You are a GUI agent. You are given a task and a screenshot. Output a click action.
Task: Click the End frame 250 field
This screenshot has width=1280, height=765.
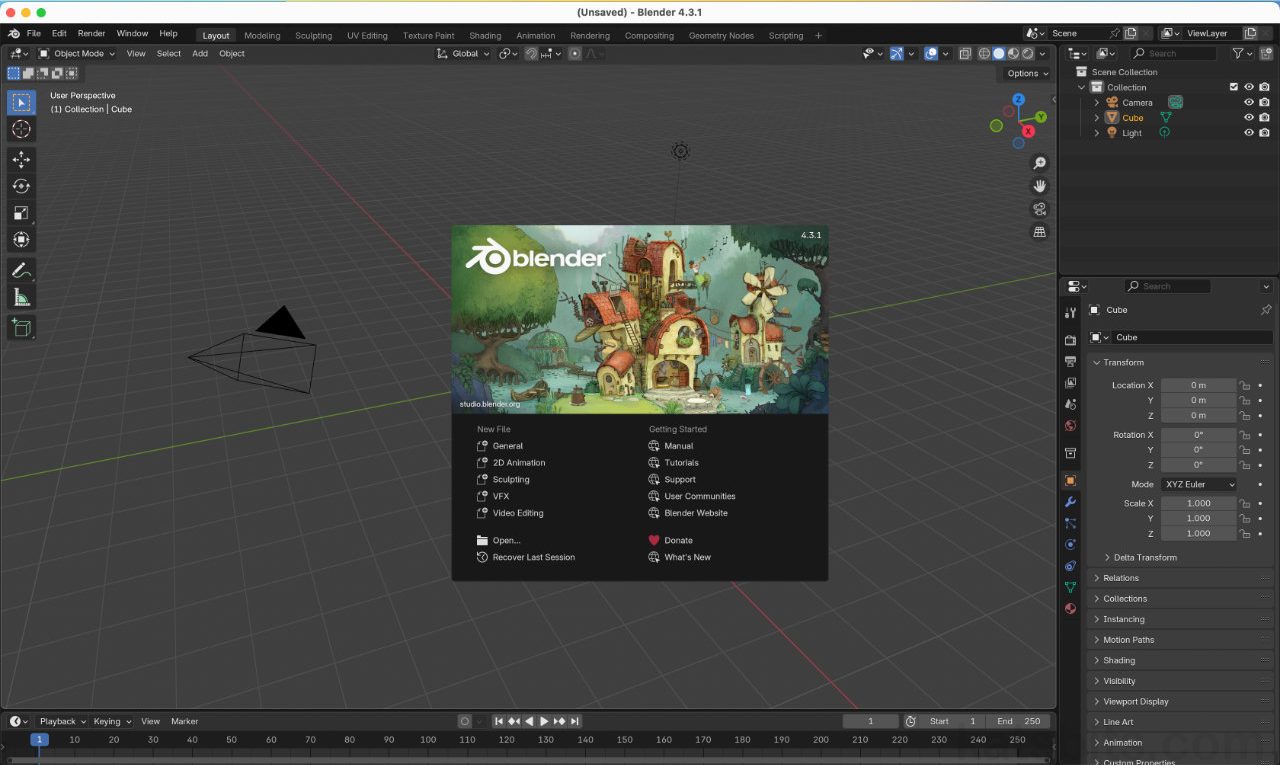pyautogui.click(x=1019, y=721)
